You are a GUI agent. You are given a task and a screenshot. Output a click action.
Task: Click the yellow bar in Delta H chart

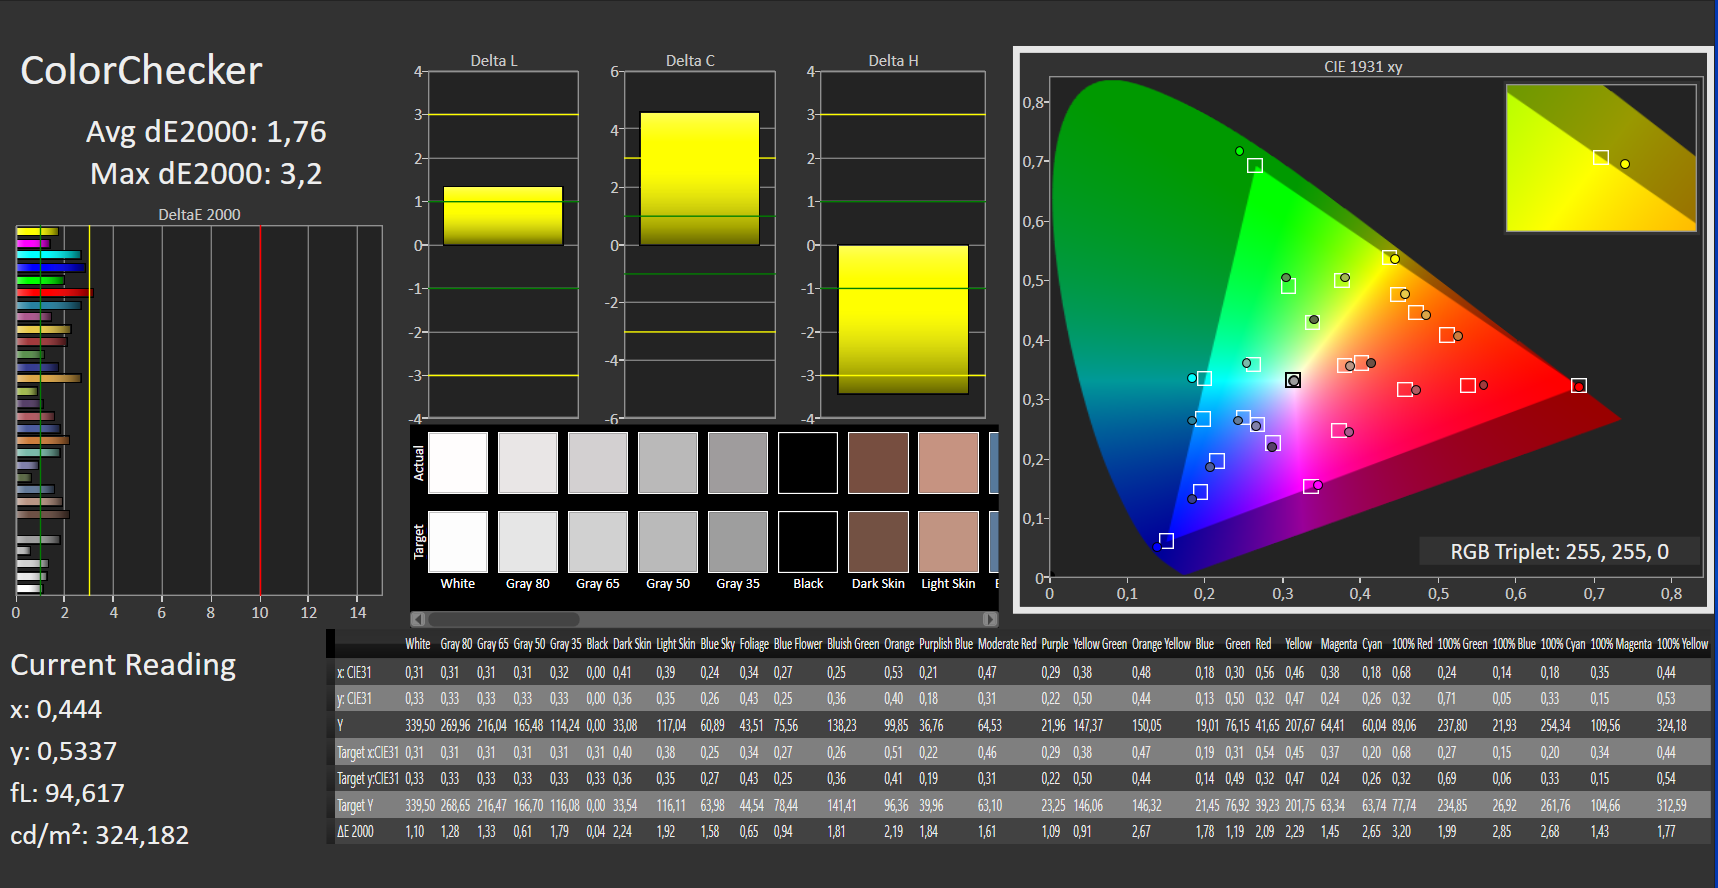point(903,319)
